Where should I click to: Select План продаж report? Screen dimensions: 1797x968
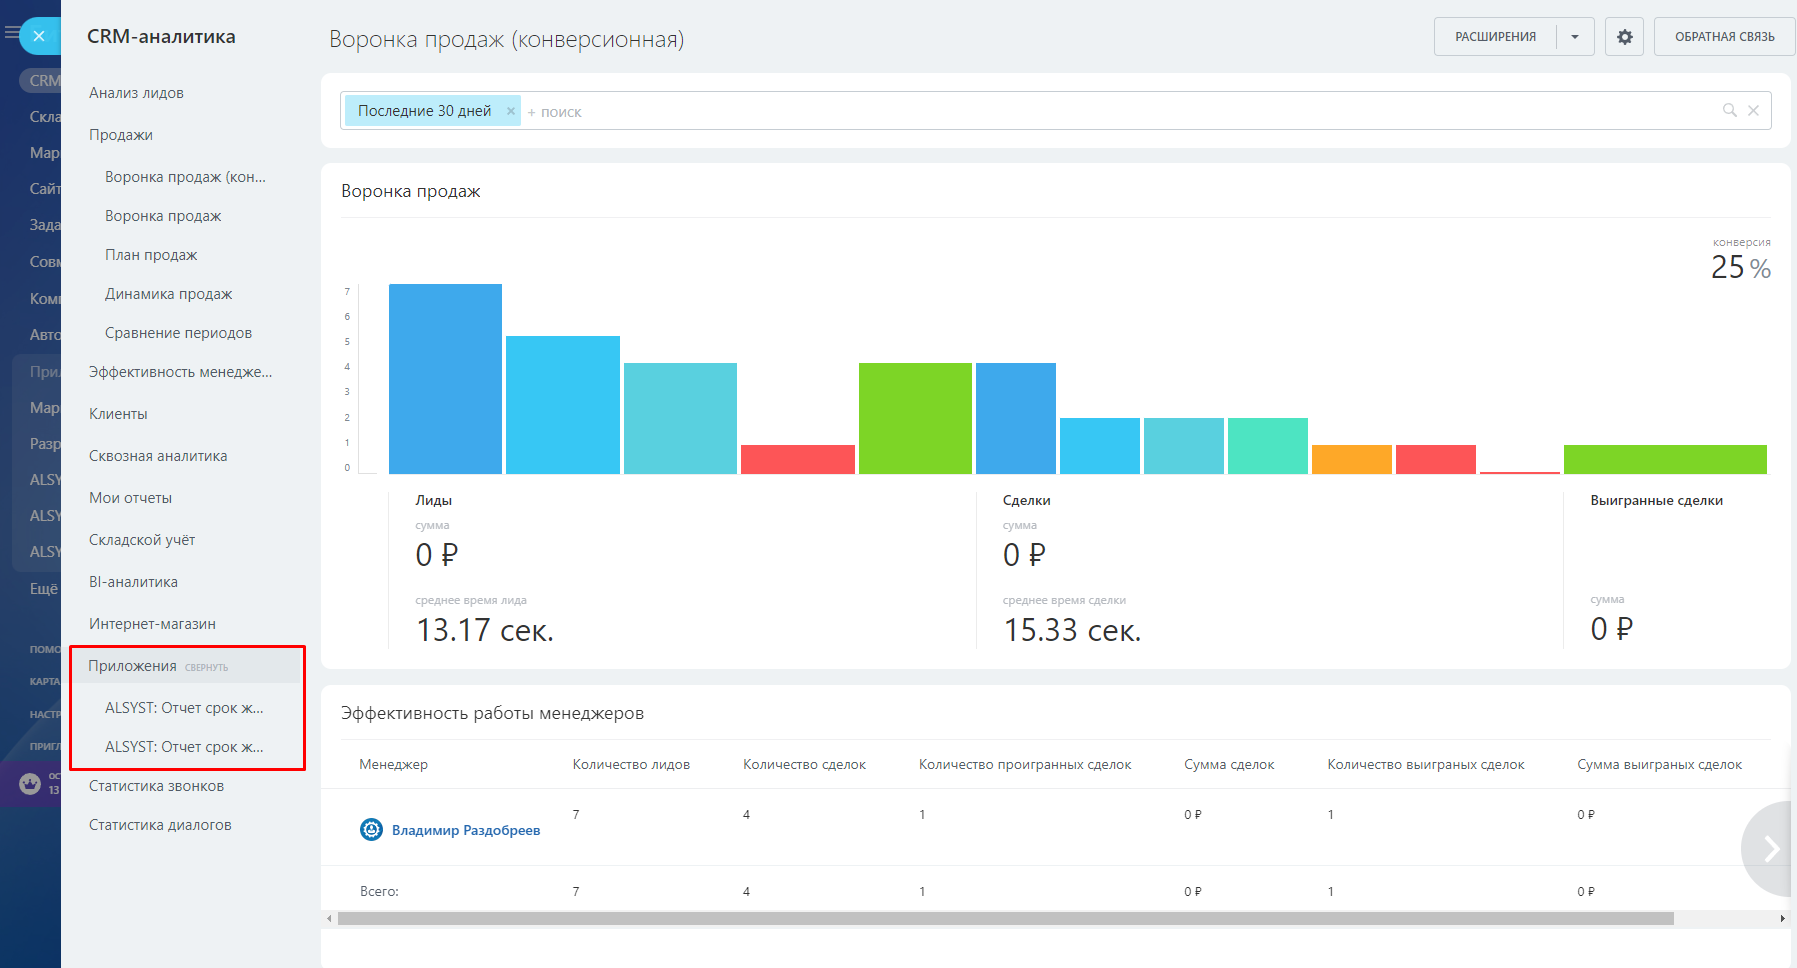pyautogui.click(x=151, y=255)
